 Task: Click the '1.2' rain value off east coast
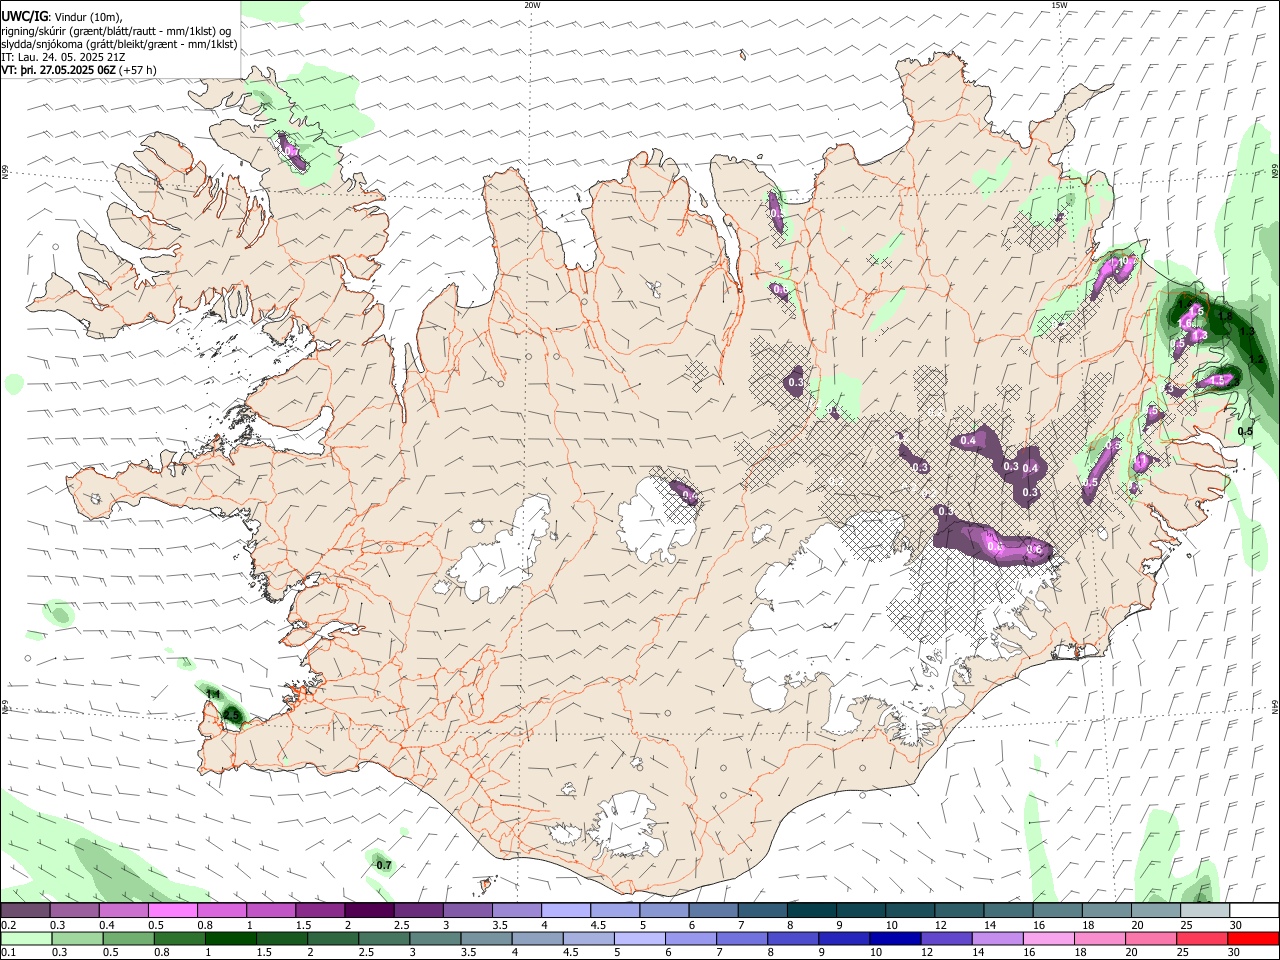coord(1258,360)
